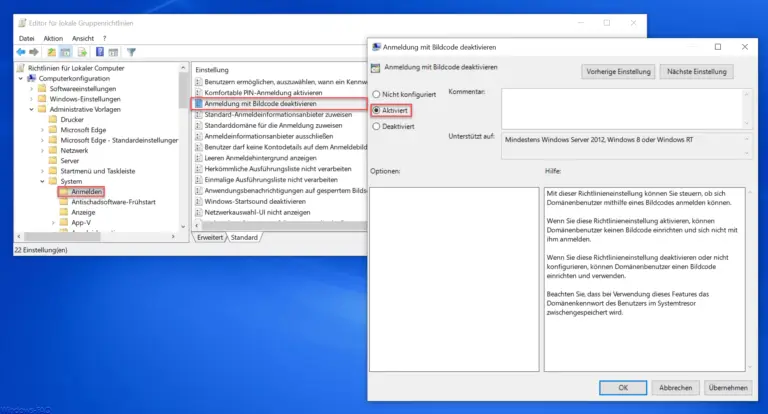
Task: Click the Richtlinien für Lokaler Computer root icon
Action: pos(21,68)
